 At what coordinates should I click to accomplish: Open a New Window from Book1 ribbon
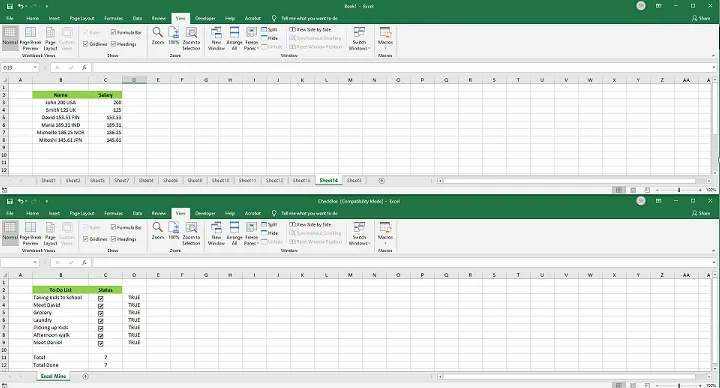pyautogui.click(x=216, y=39)
